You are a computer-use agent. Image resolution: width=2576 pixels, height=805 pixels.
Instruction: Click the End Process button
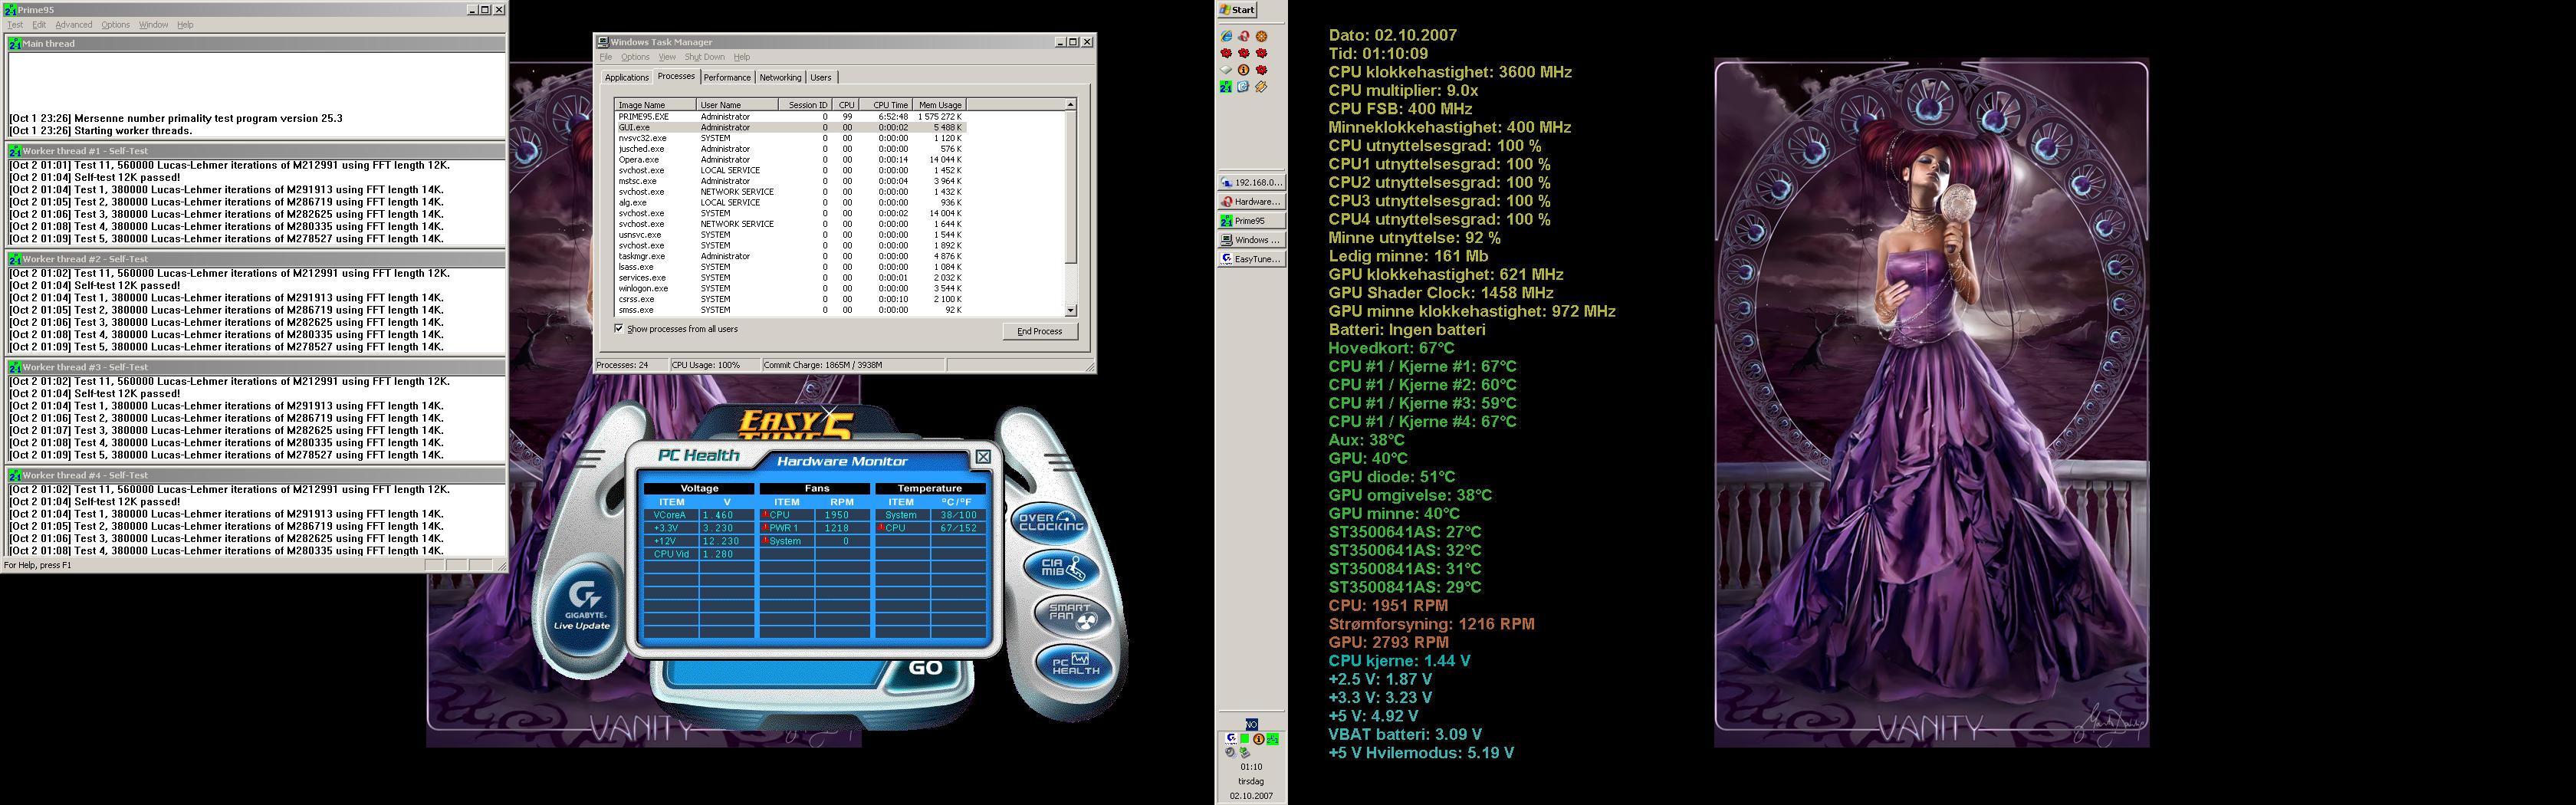1040,331
